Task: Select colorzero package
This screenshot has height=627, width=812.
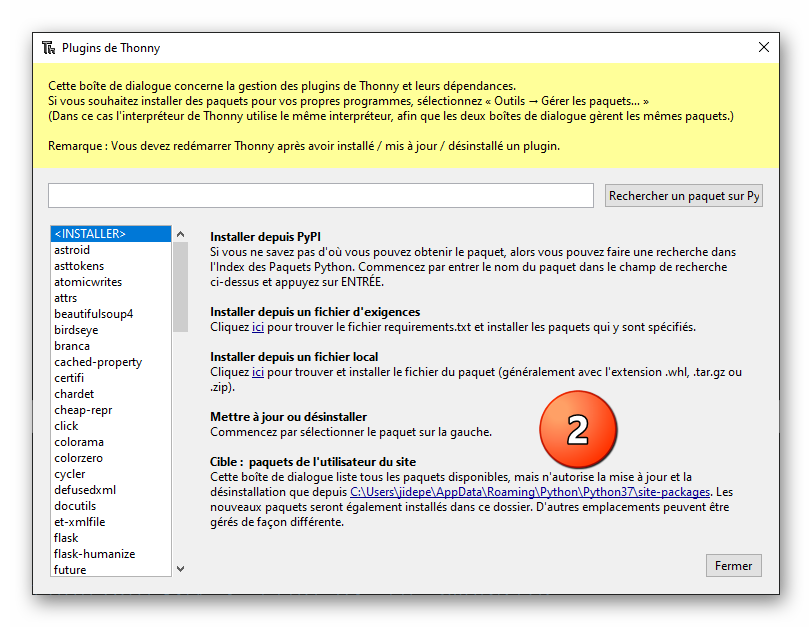Action: coord(111,458)
